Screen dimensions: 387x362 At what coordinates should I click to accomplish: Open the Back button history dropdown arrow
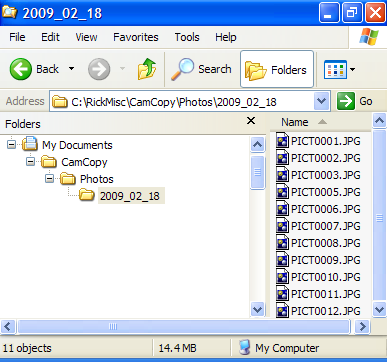pos(71,69)
